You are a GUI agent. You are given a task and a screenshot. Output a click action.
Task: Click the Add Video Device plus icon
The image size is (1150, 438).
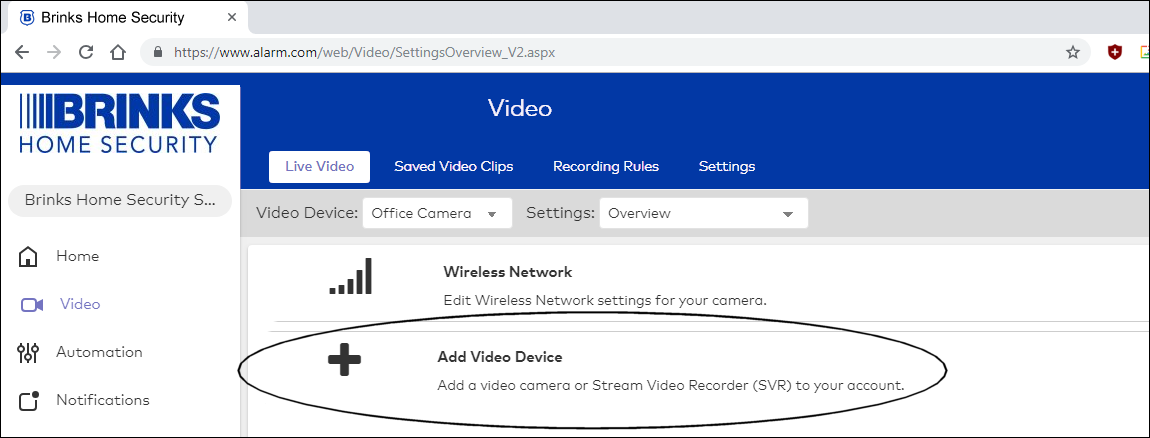[x=345, y=360]
